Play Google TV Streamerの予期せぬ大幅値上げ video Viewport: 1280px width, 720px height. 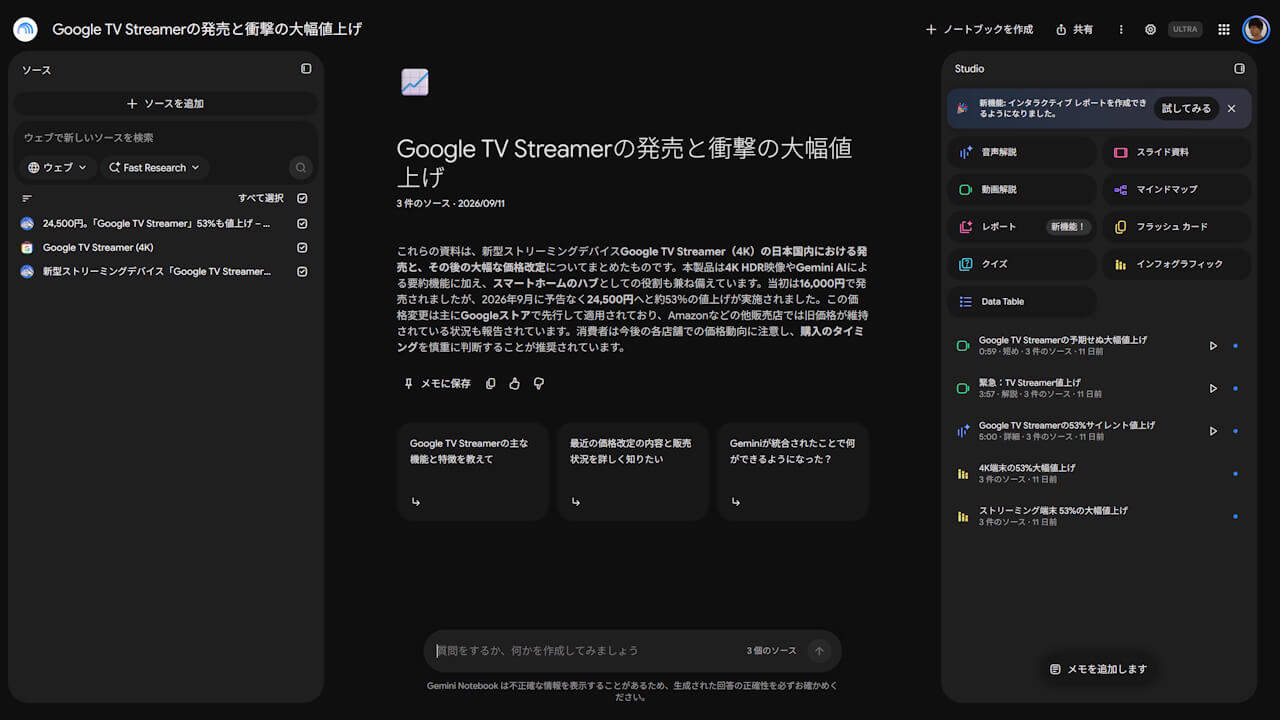[1213, 346]
